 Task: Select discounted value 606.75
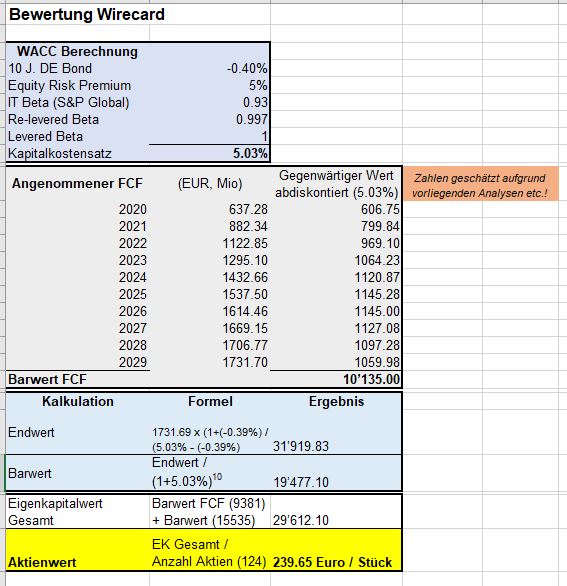tap(380, 209)
